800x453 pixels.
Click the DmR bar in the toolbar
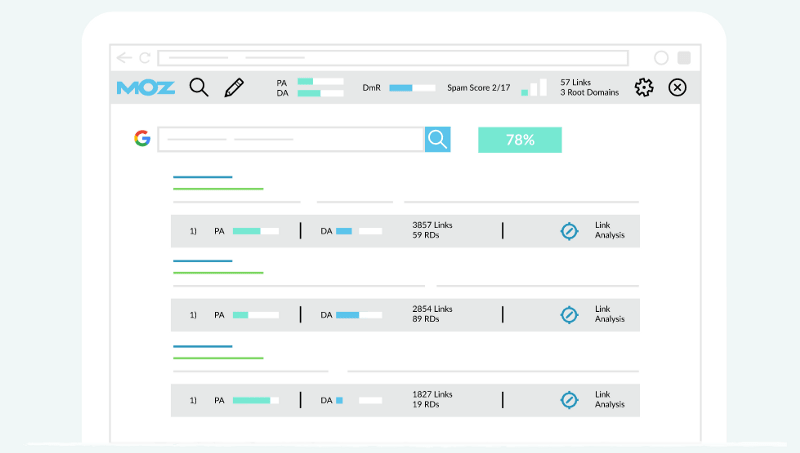pyautogui.click(x=412, y=88)
